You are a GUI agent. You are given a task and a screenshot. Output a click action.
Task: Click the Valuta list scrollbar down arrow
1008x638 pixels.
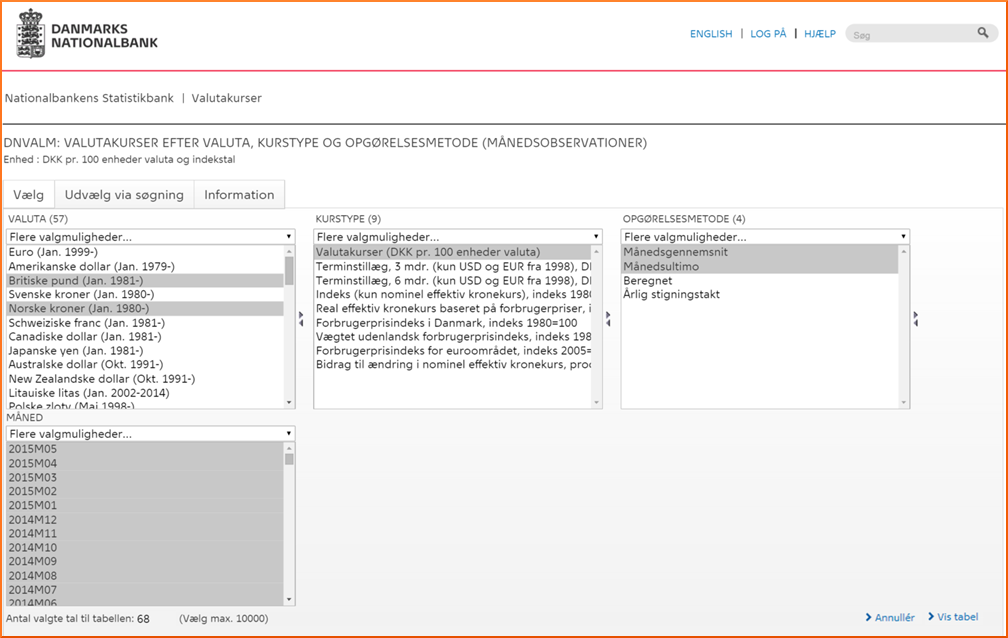point(290,402)
